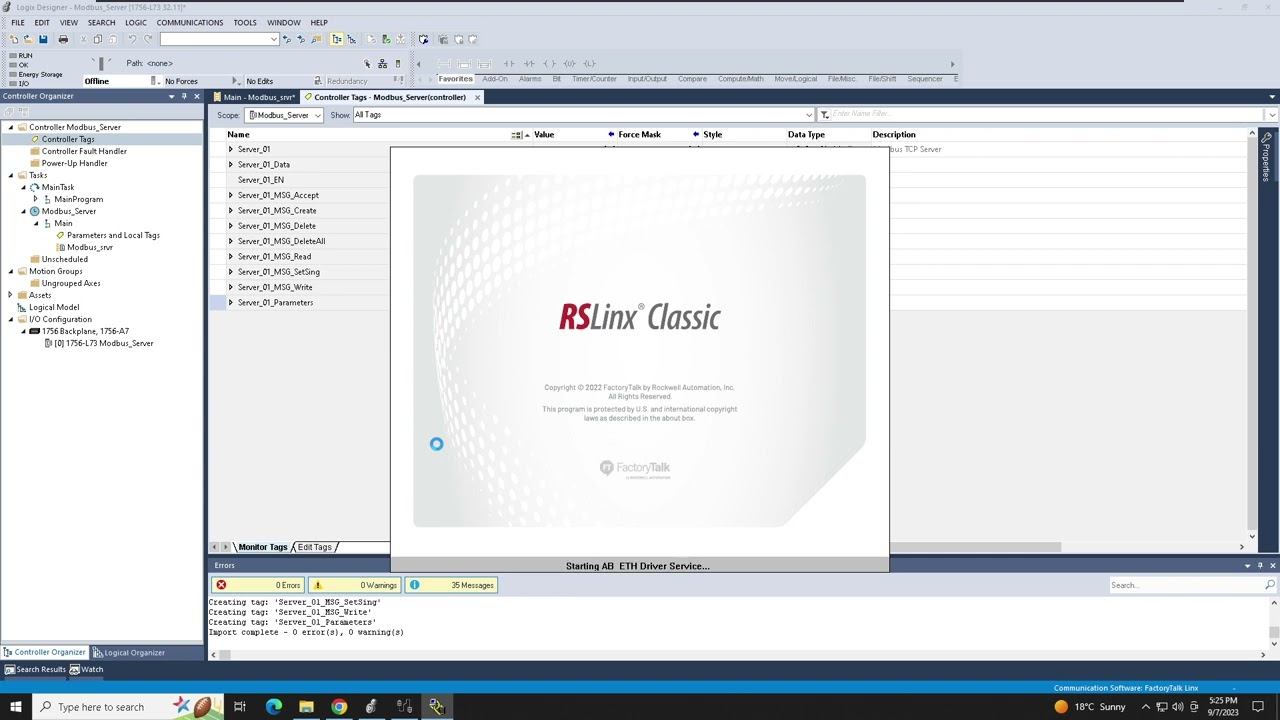Open the Watch tab
The width and height of the screenshot is (1280, 720).
[x=88, y=669]
